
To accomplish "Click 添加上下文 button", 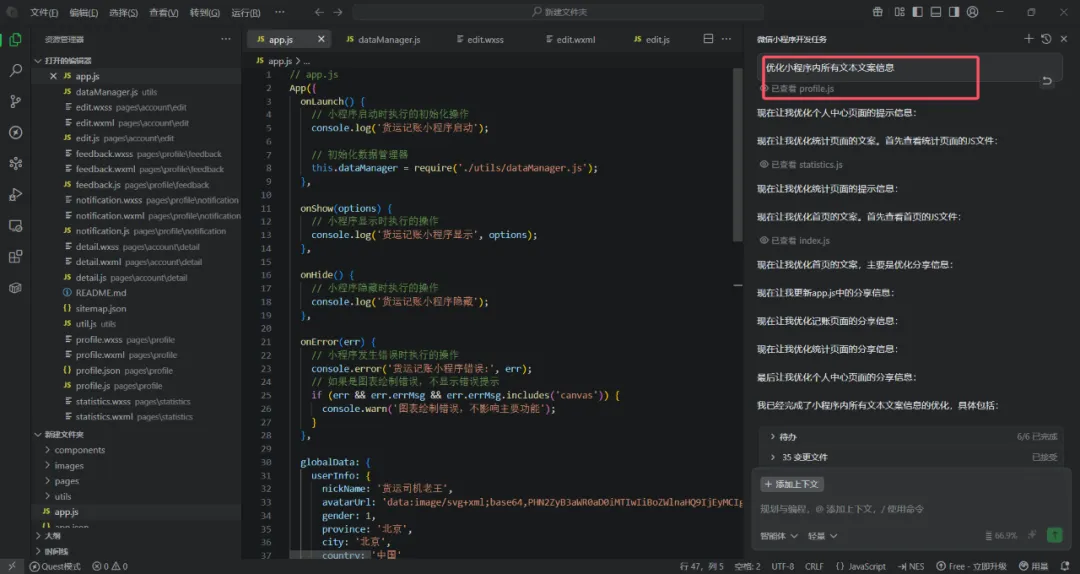I will [x=792, y=484].
